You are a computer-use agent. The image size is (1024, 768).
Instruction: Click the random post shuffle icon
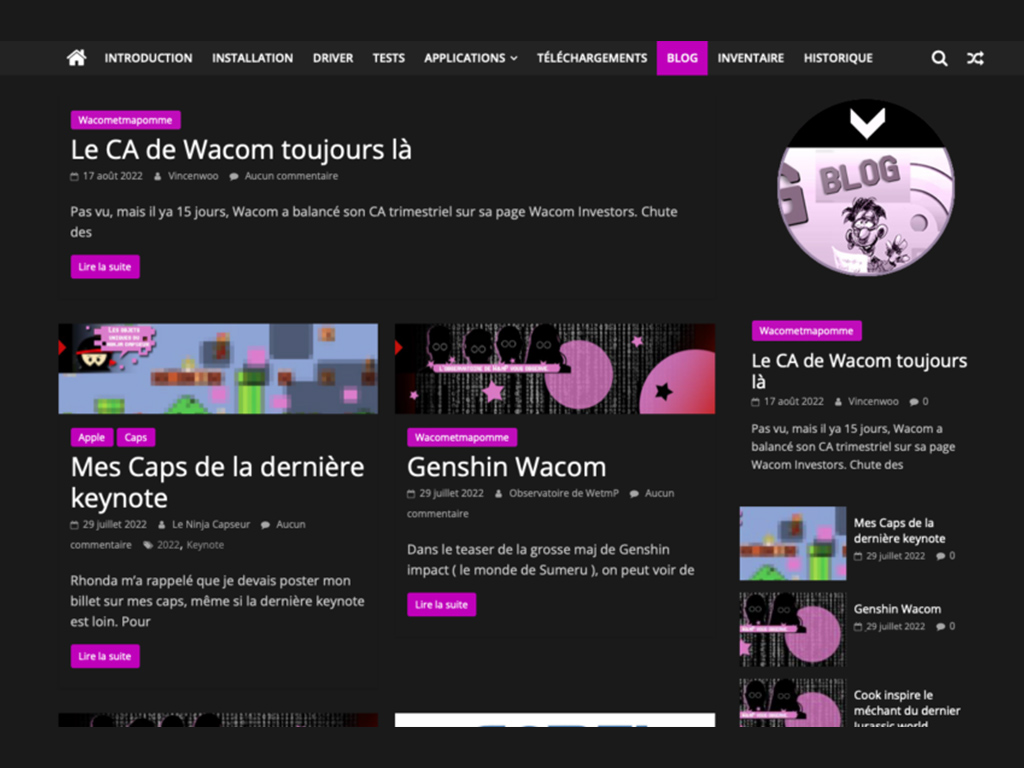(x=975, y=58)
